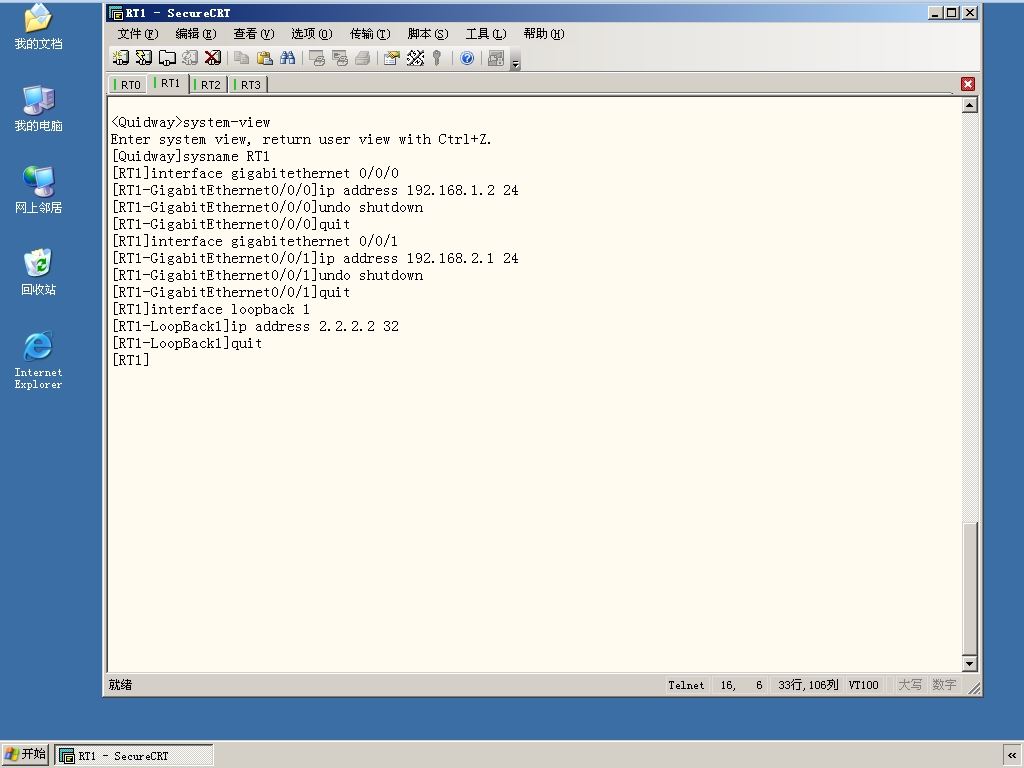The height and width of the screenshot is (768, 1024).
Task: Click the Auto Print printer icon
Action: click(362, 58)
